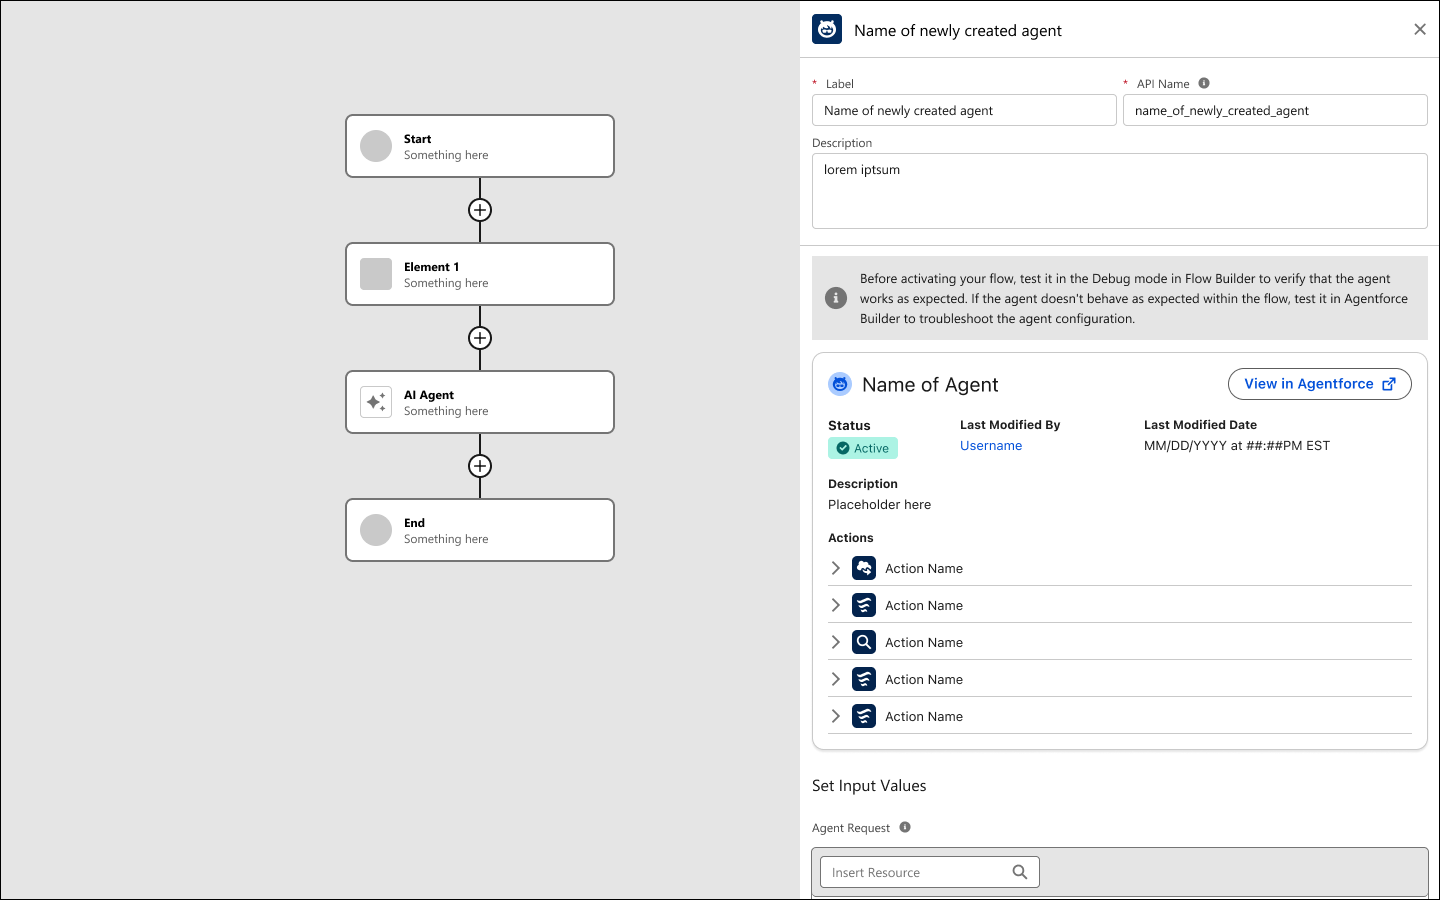The image size is (1440, 900).
Task: Focus the Label input field
Action: pyautogui.click(x=964, y=110)
